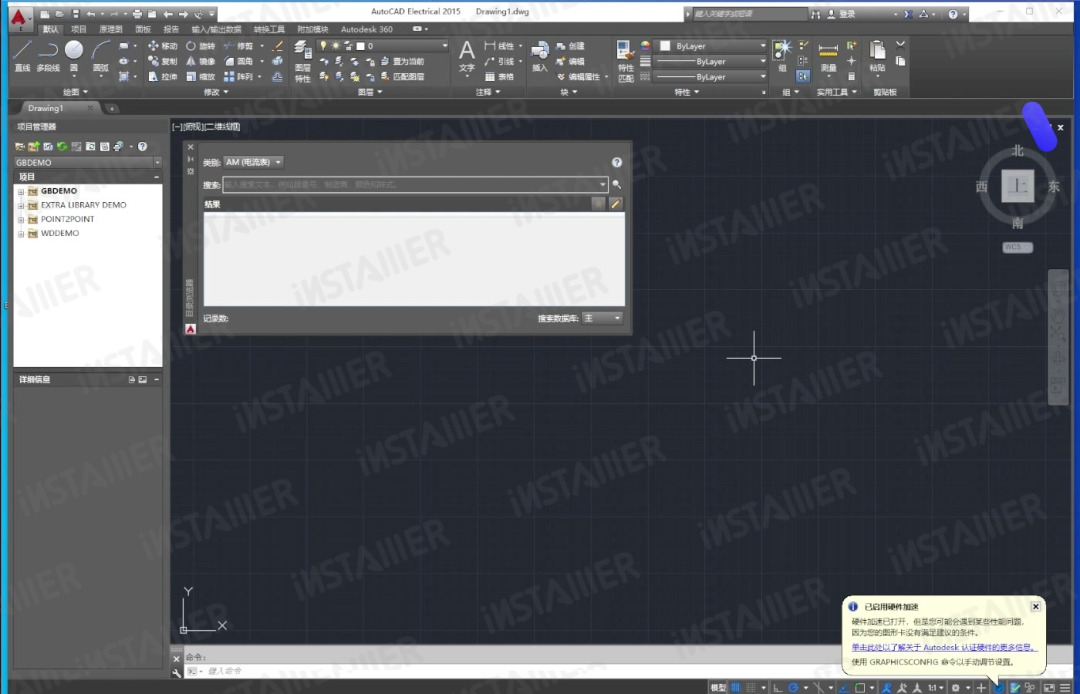Click the Autodesk certified hardware info link
Screen dimensions: 1080x694
(944, 647)
